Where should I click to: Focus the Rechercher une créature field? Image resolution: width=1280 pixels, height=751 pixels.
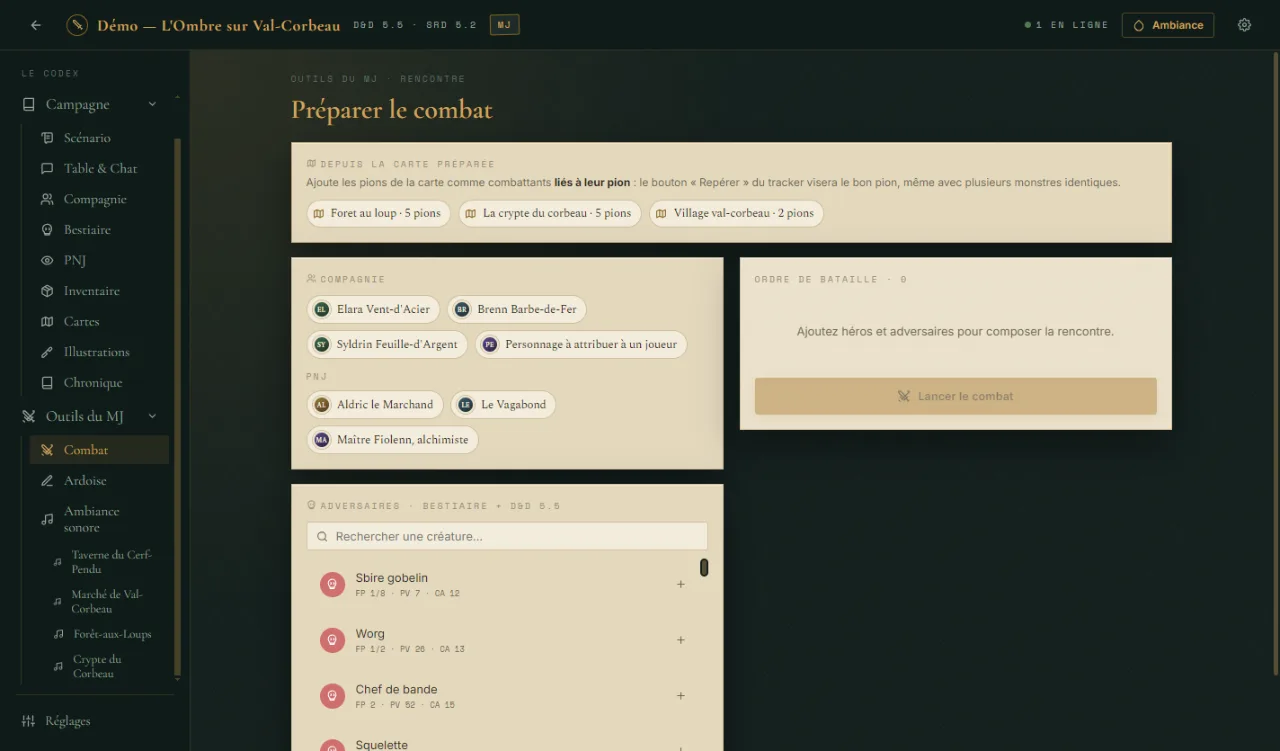507,536
